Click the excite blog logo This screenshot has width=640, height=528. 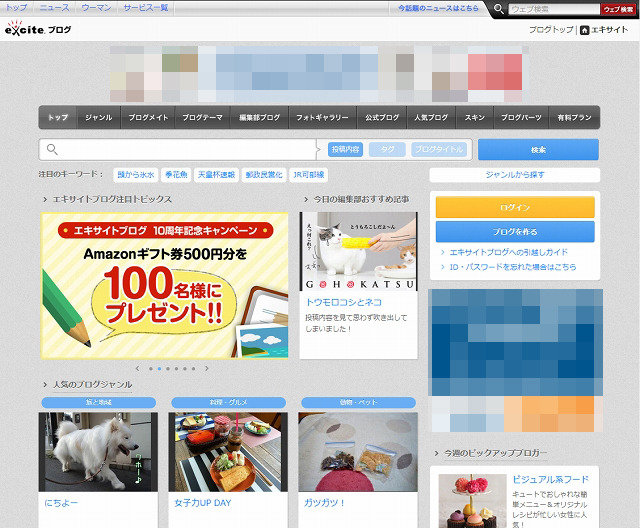coord(38,29)
